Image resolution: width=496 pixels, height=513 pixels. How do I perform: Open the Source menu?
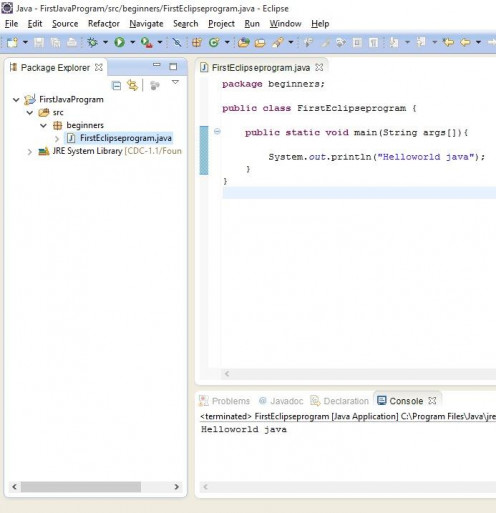[x=65, y=24]
